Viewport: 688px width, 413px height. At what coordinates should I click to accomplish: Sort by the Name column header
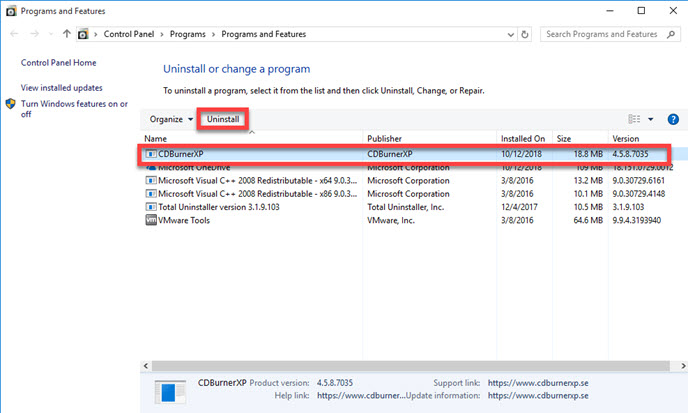[x=155, y=139]
